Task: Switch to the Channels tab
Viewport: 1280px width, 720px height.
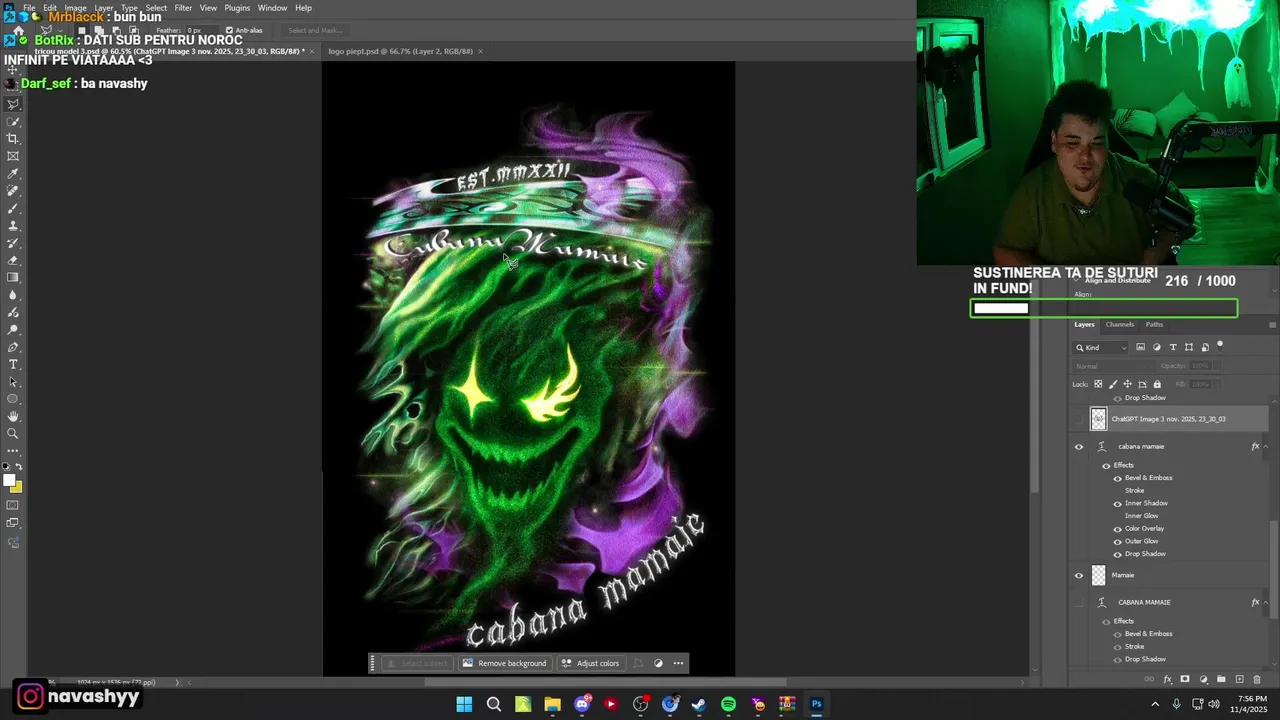Action: point(1120,324)
